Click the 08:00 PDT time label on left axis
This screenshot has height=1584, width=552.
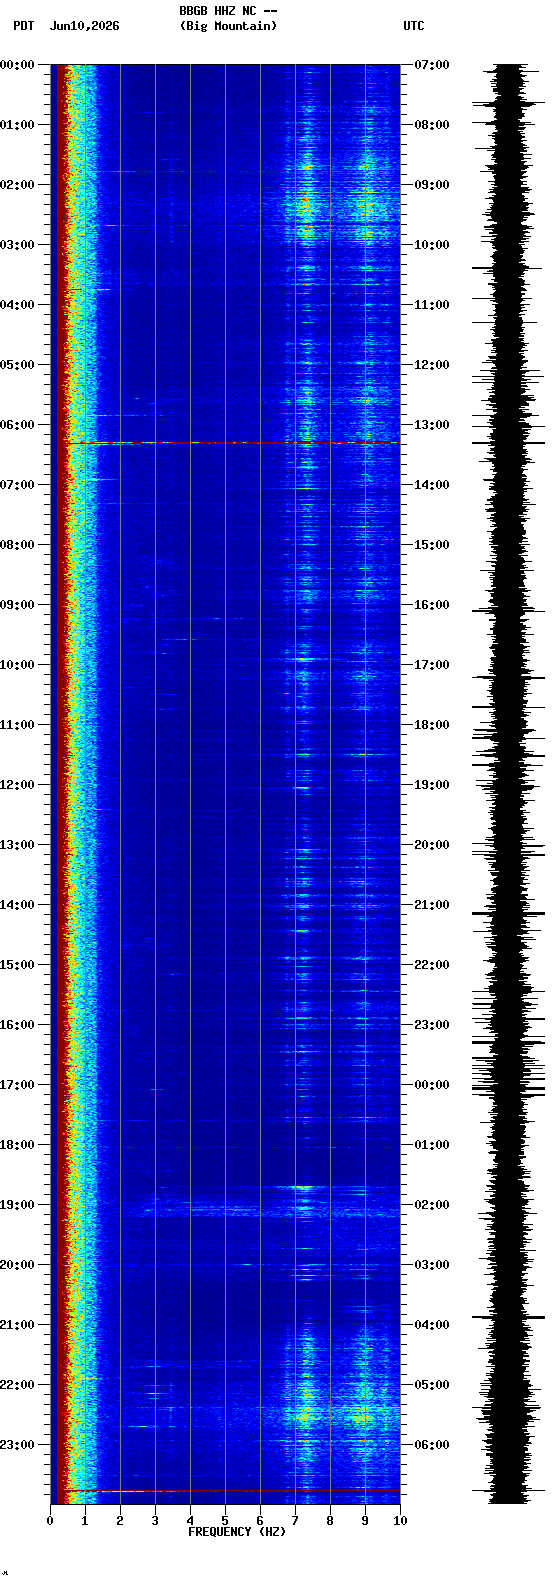(17, 545)
